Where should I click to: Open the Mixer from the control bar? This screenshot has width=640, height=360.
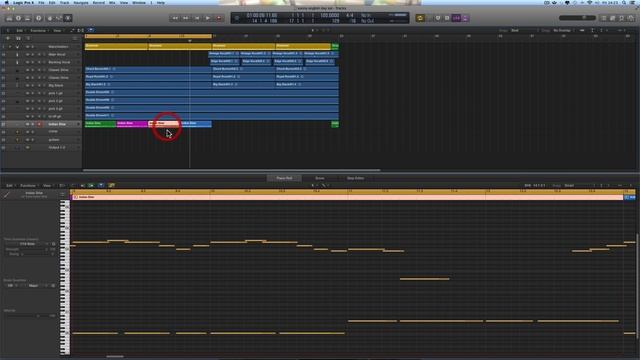(59, 18)
